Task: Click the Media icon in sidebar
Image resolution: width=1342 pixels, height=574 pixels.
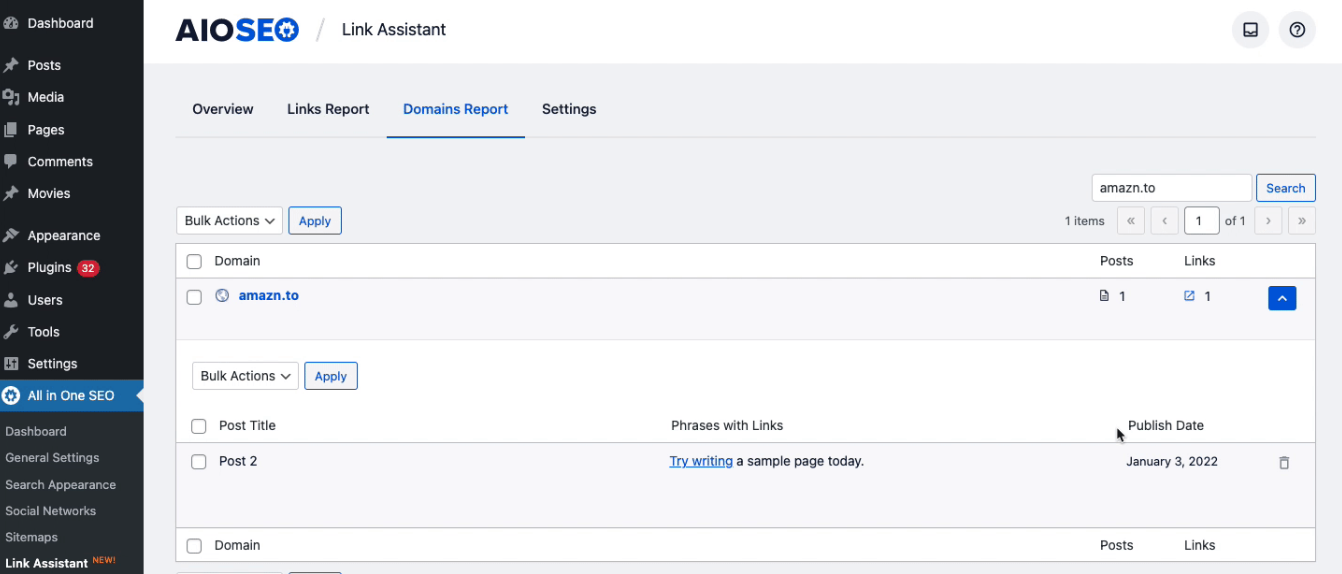Action: pyautogui.click(x=11, y=97)
